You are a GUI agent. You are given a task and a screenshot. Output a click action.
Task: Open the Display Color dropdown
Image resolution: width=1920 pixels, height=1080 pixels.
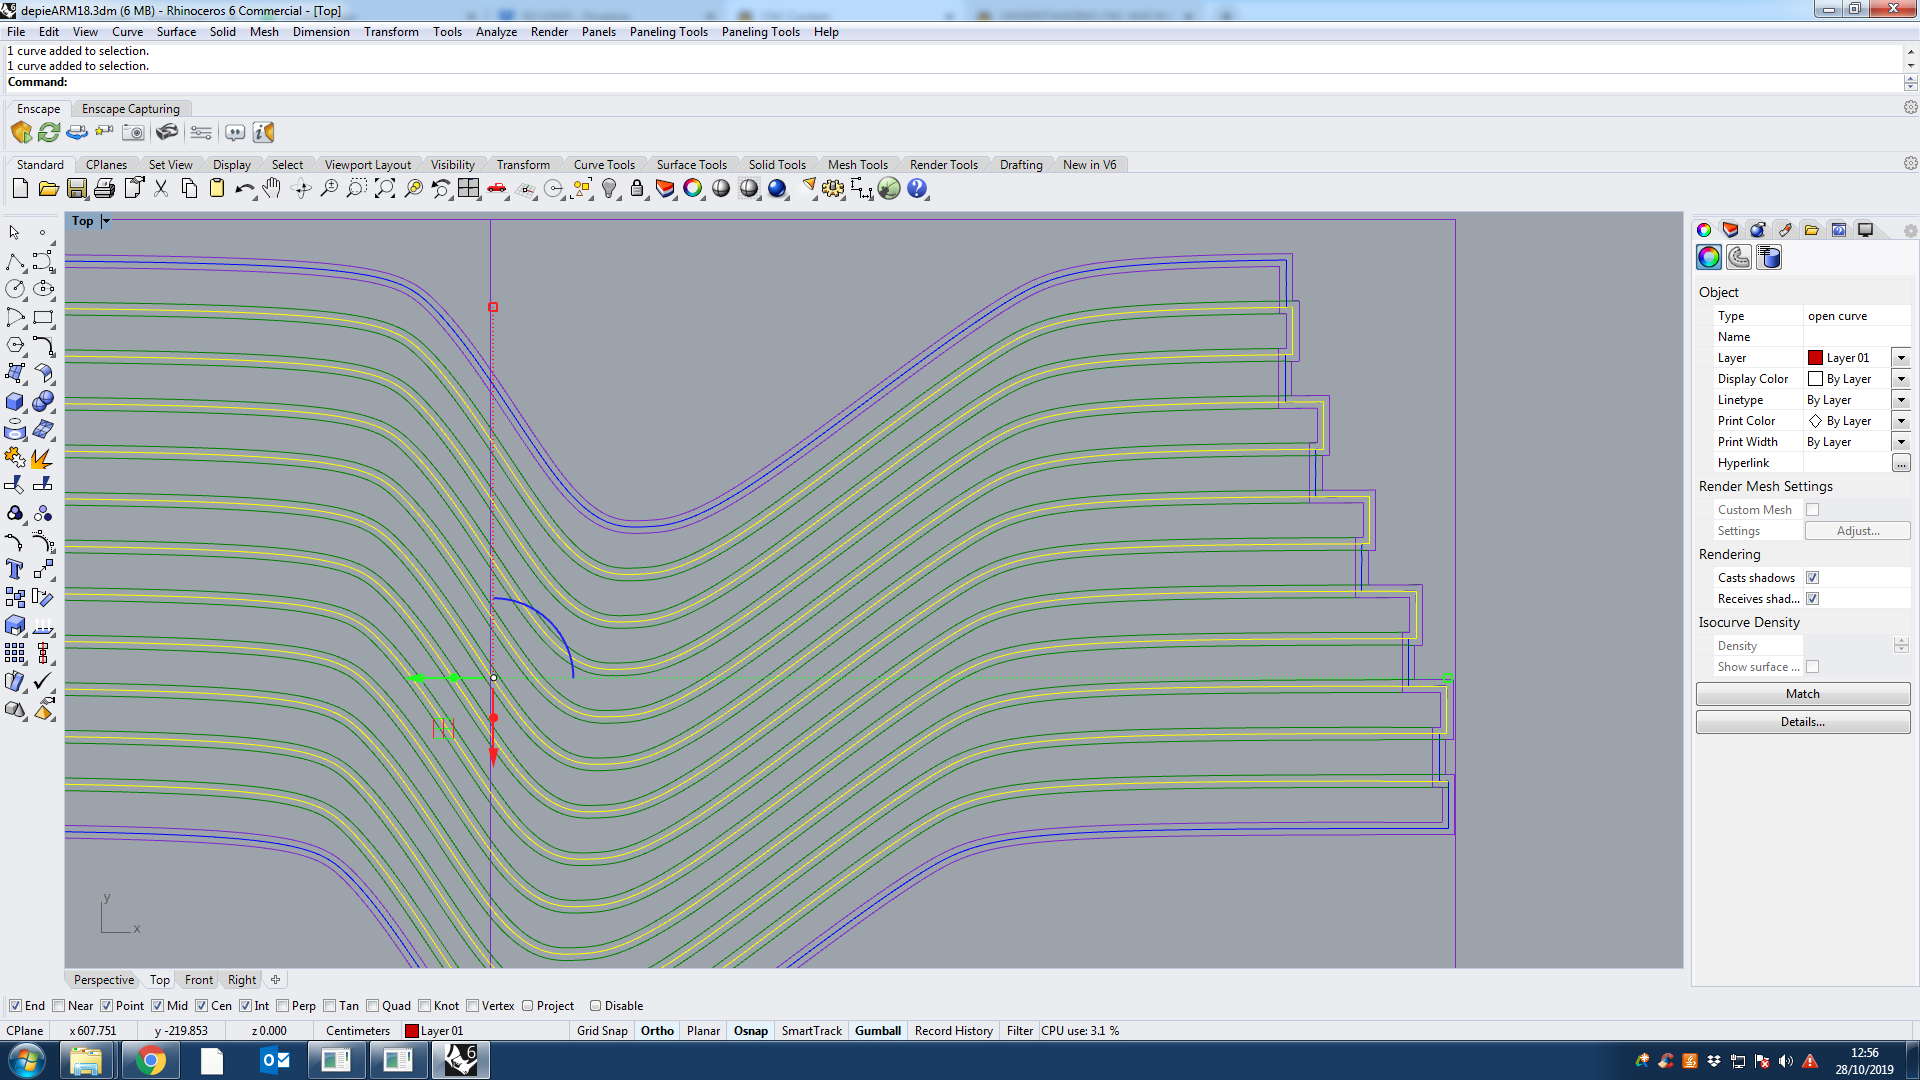coord(1901,379)
